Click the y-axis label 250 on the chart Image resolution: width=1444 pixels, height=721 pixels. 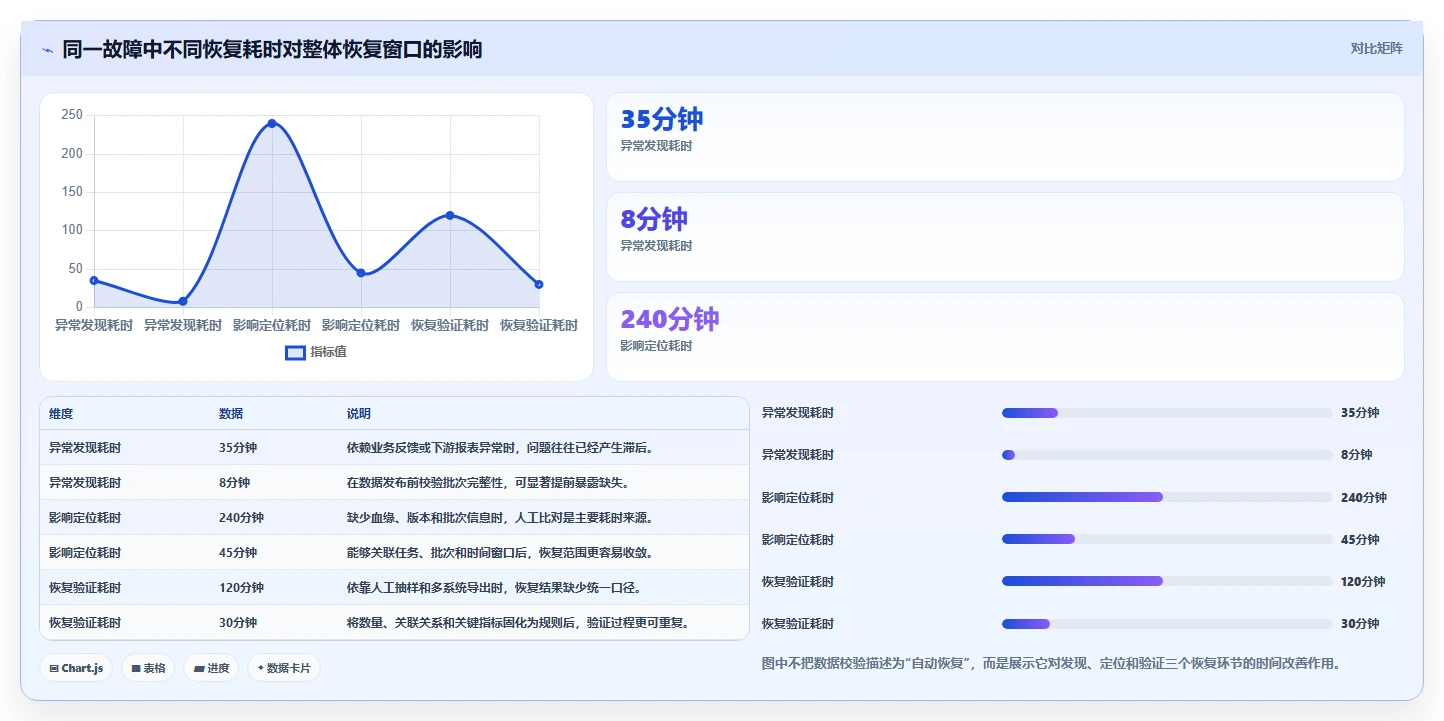click(x=72, y=115)
